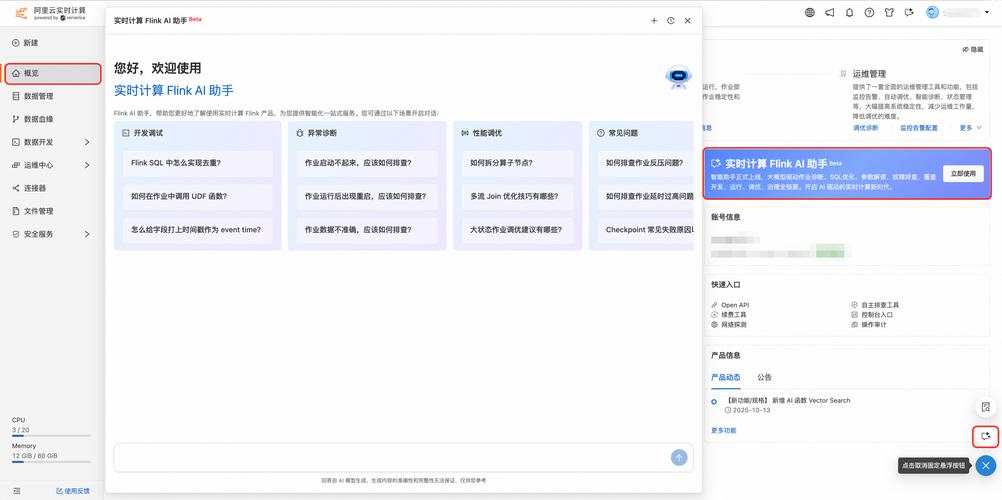The height and width of the screenshot is (500, 1002).
Task: Click the AI chat sparkle icon in top bar
Action: [x=909, y=12]
